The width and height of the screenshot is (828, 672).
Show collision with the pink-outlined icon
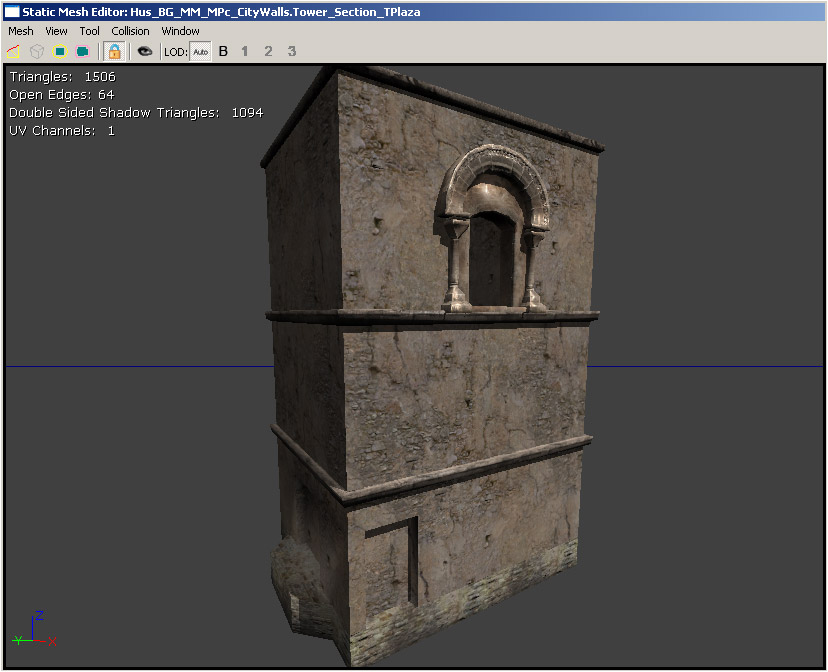(83, 51)
